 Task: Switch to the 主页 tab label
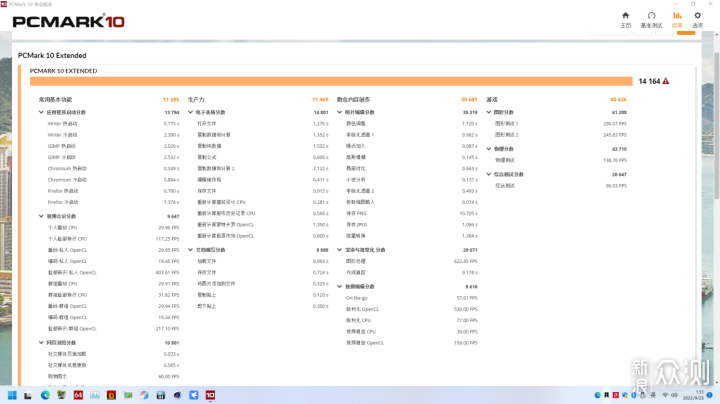coord(625,26)
